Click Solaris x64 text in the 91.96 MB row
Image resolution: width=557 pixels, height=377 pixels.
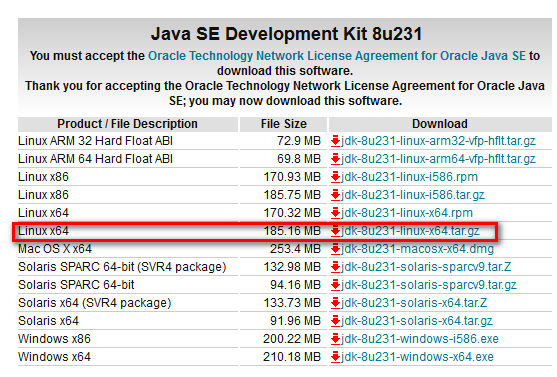point(48,321)
